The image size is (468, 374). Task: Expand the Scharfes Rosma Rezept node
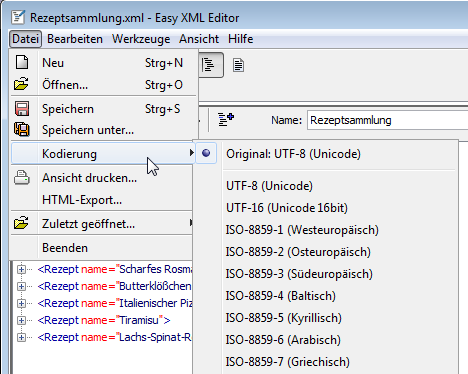point(21,269)
